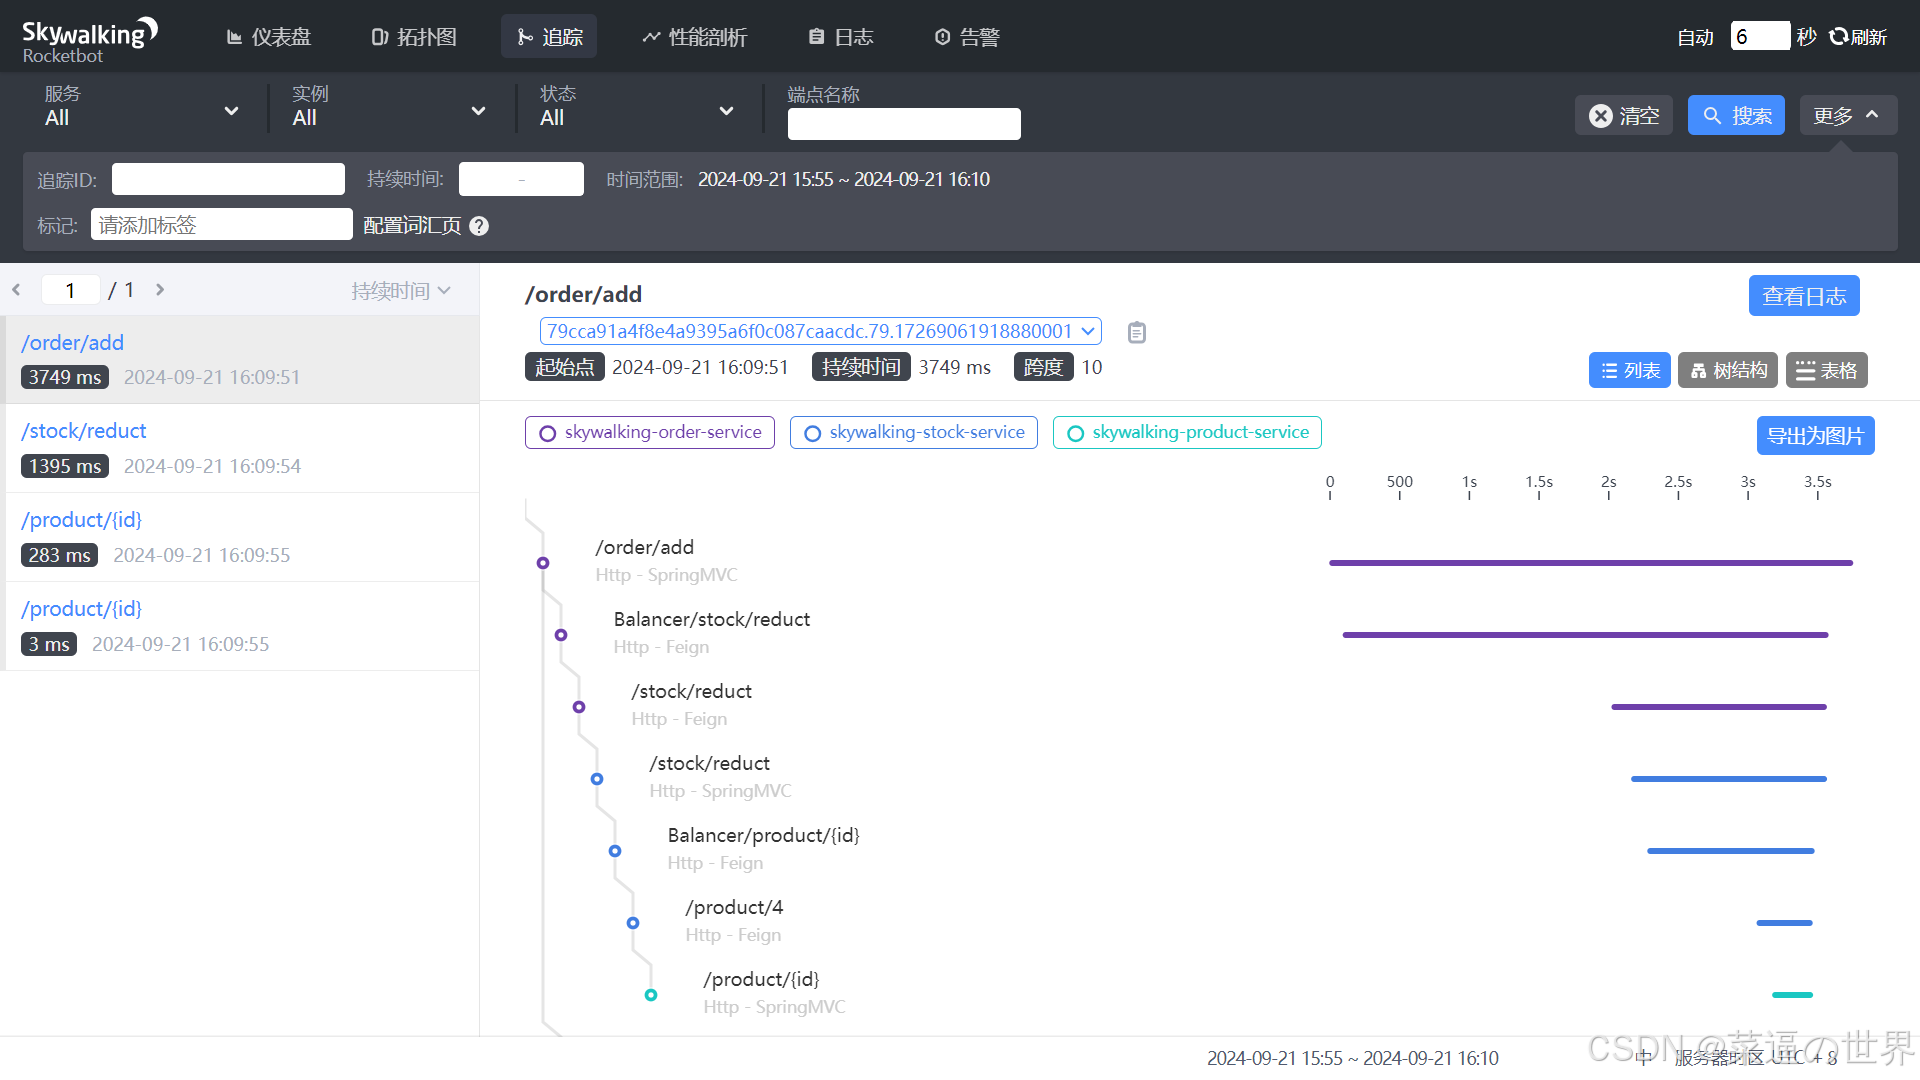Switch to the 性能剖析 profiling tab
The height and width of the screenshot is (1080, 1920).
[695, 37]
